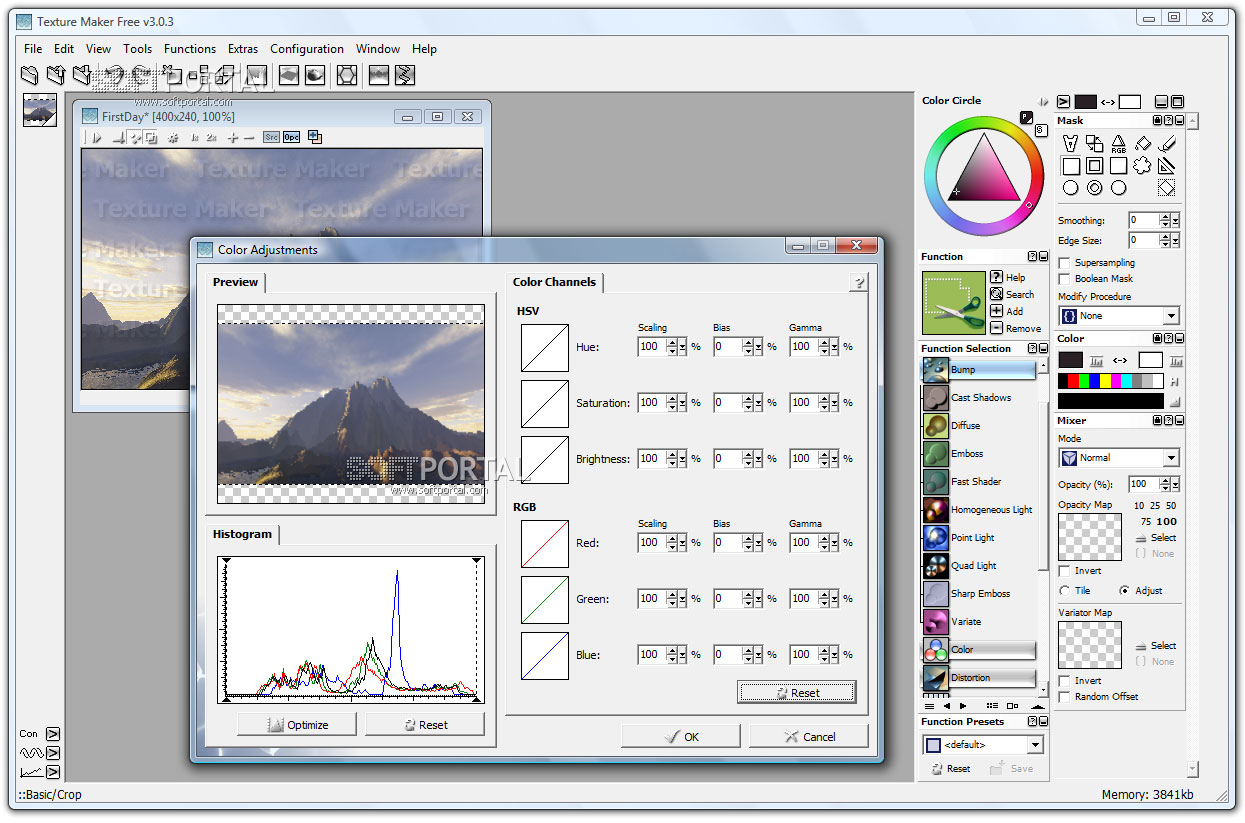Open Hue Scaling value dropdown arrow

tap(684, 347)
